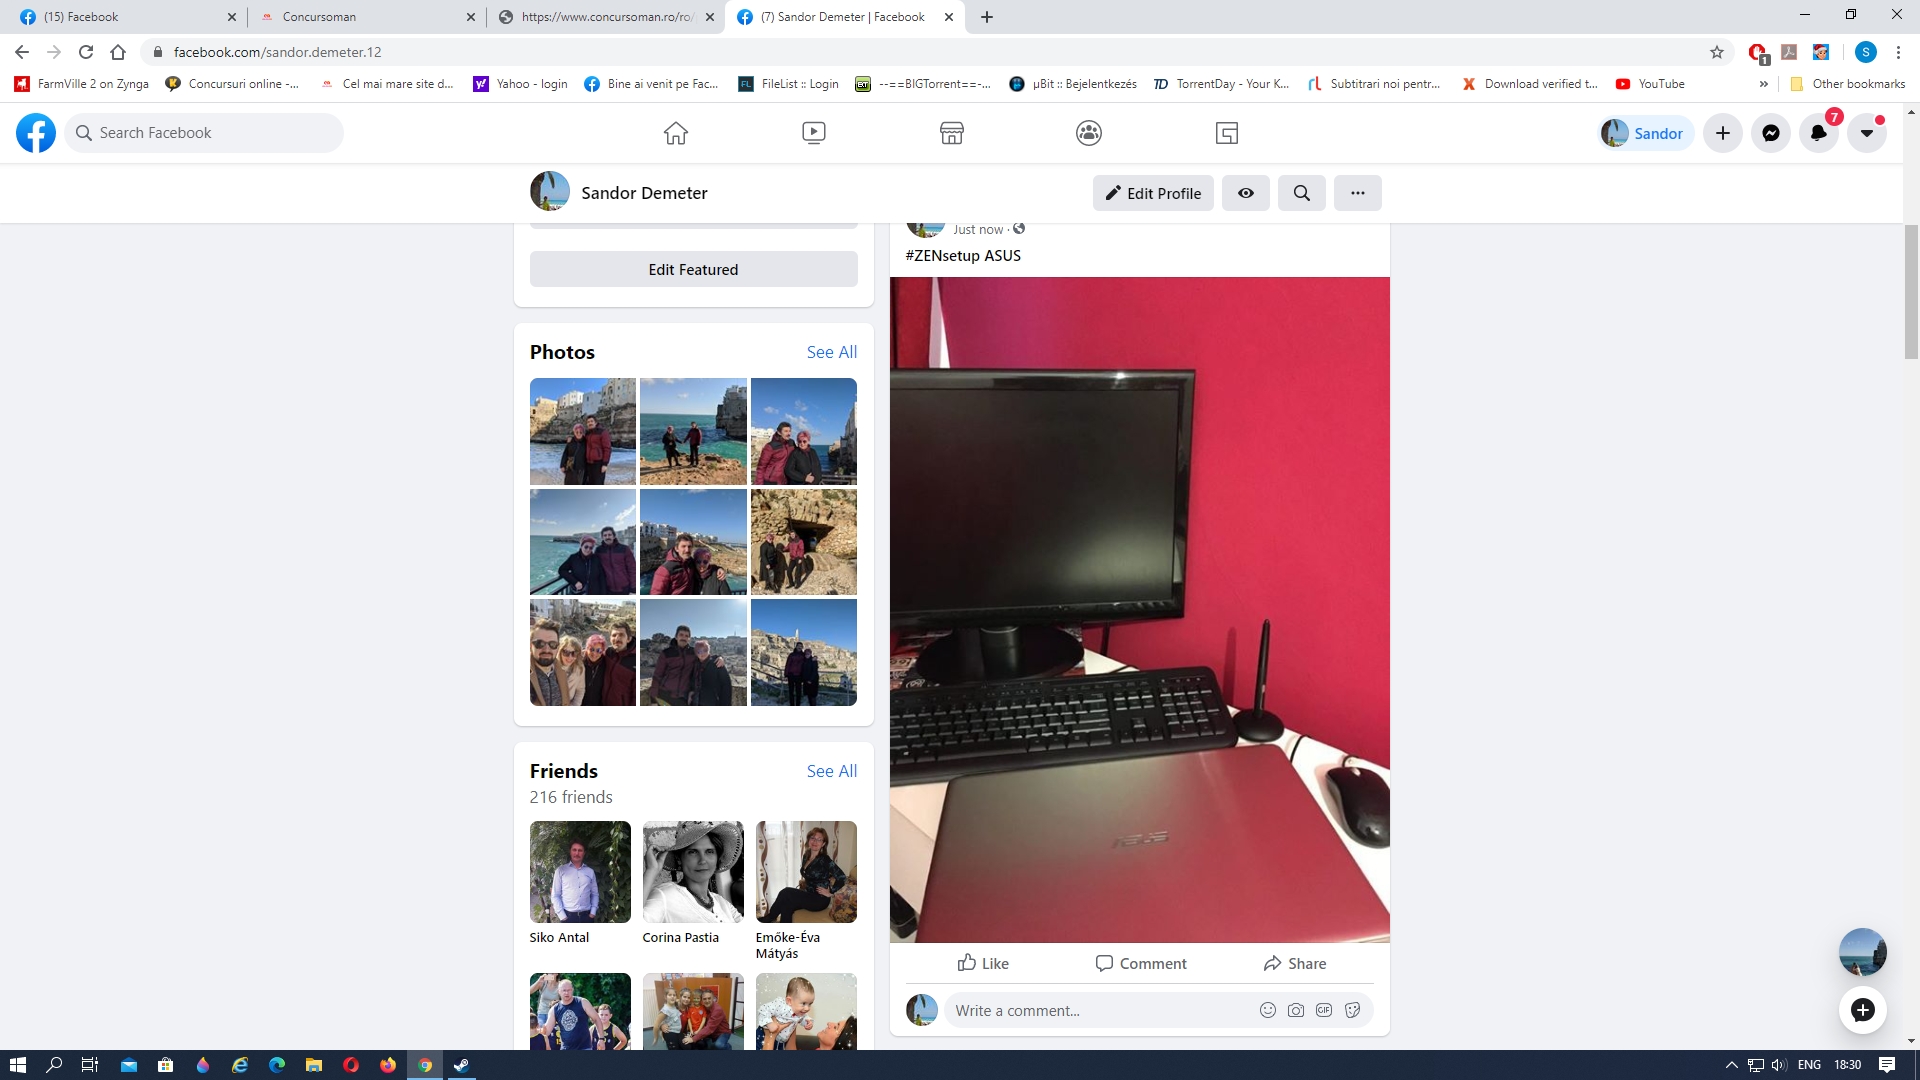Click the emoji icon in comment box
1920x1080 pixels.
[1267, 1010]
